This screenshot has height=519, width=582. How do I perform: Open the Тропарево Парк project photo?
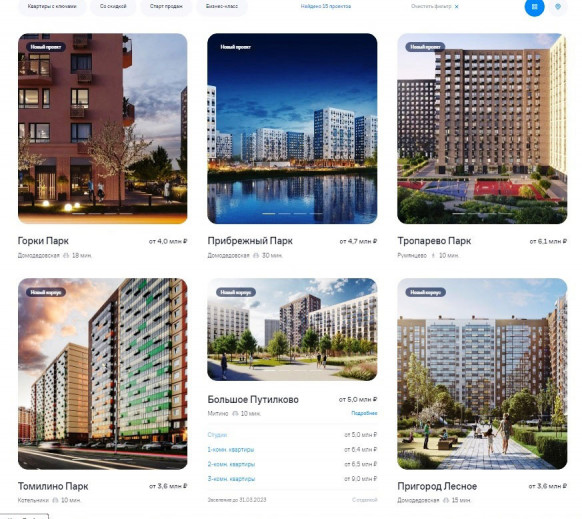coord(482,128)
